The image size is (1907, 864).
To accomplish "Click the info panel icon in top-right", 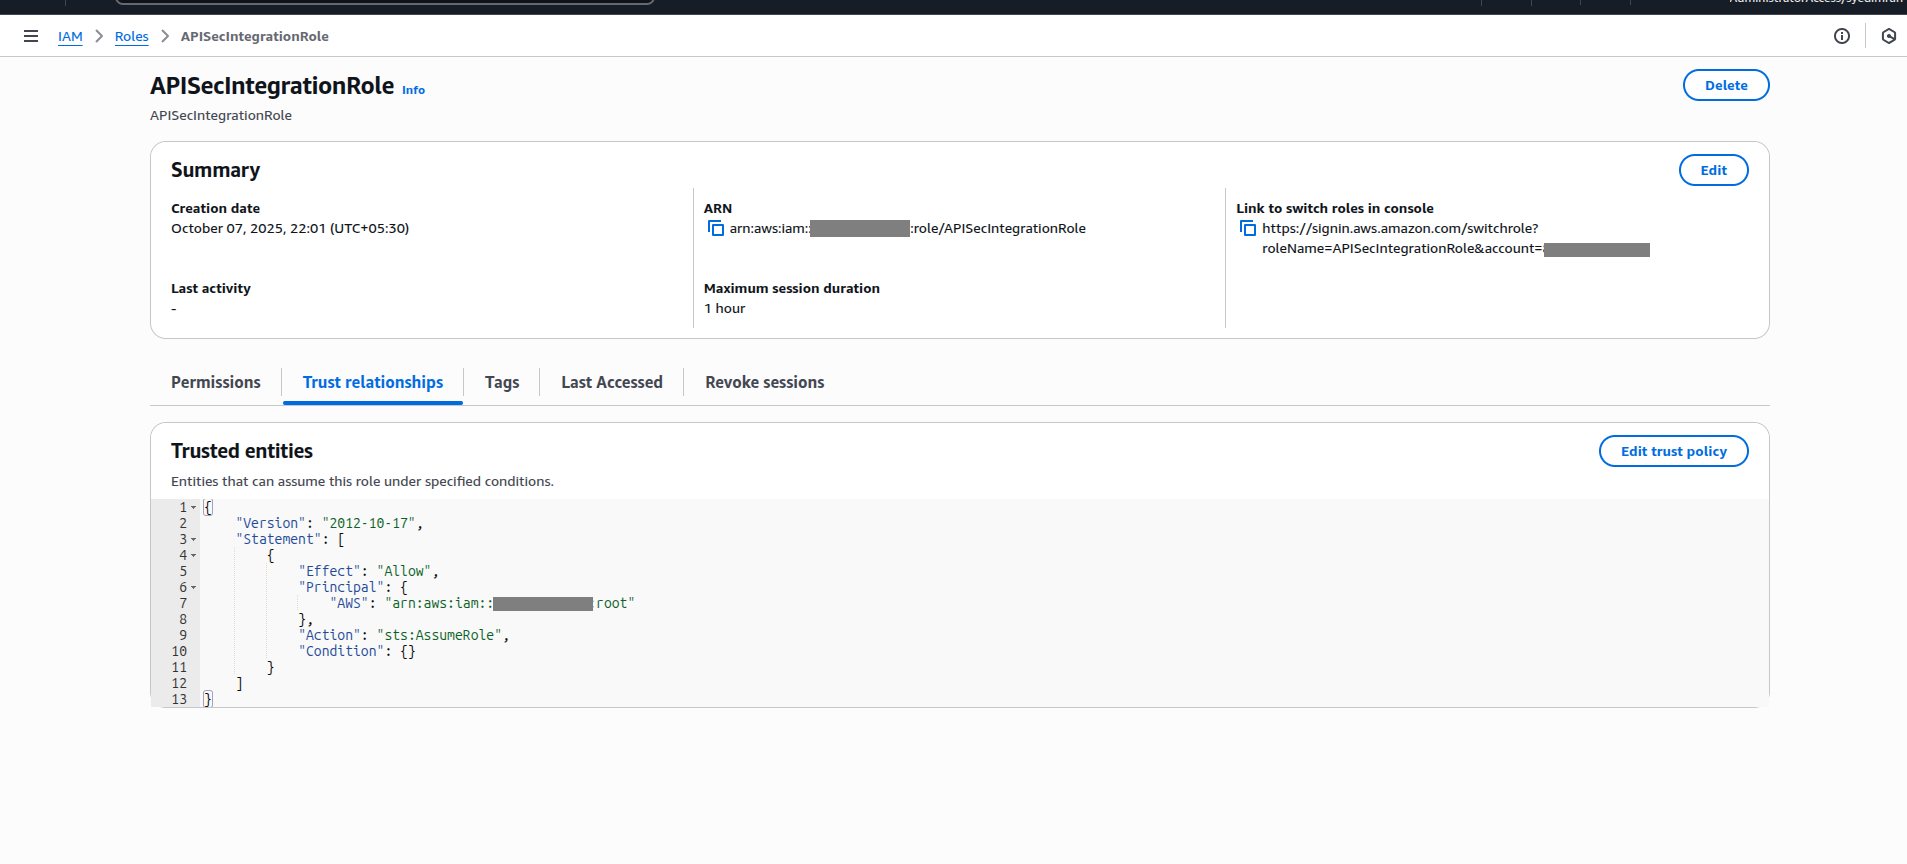I will point(1841,36).
